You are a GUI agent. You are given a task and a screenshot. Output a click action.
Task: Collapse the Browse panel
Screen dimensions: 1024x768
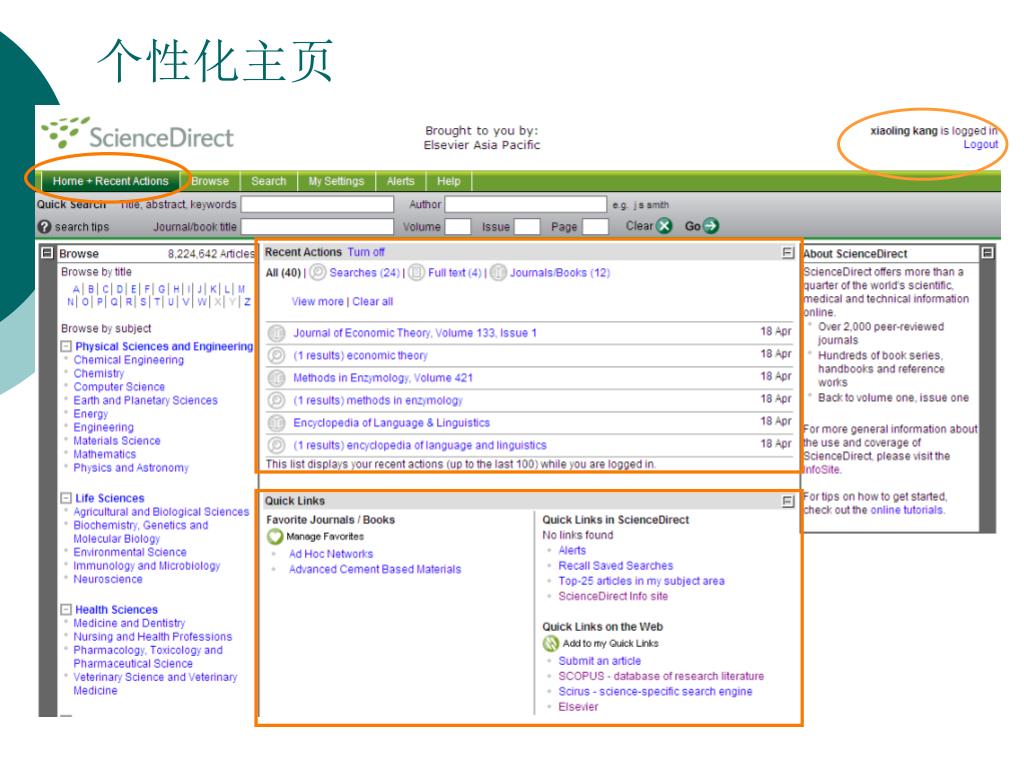(47, 253)
